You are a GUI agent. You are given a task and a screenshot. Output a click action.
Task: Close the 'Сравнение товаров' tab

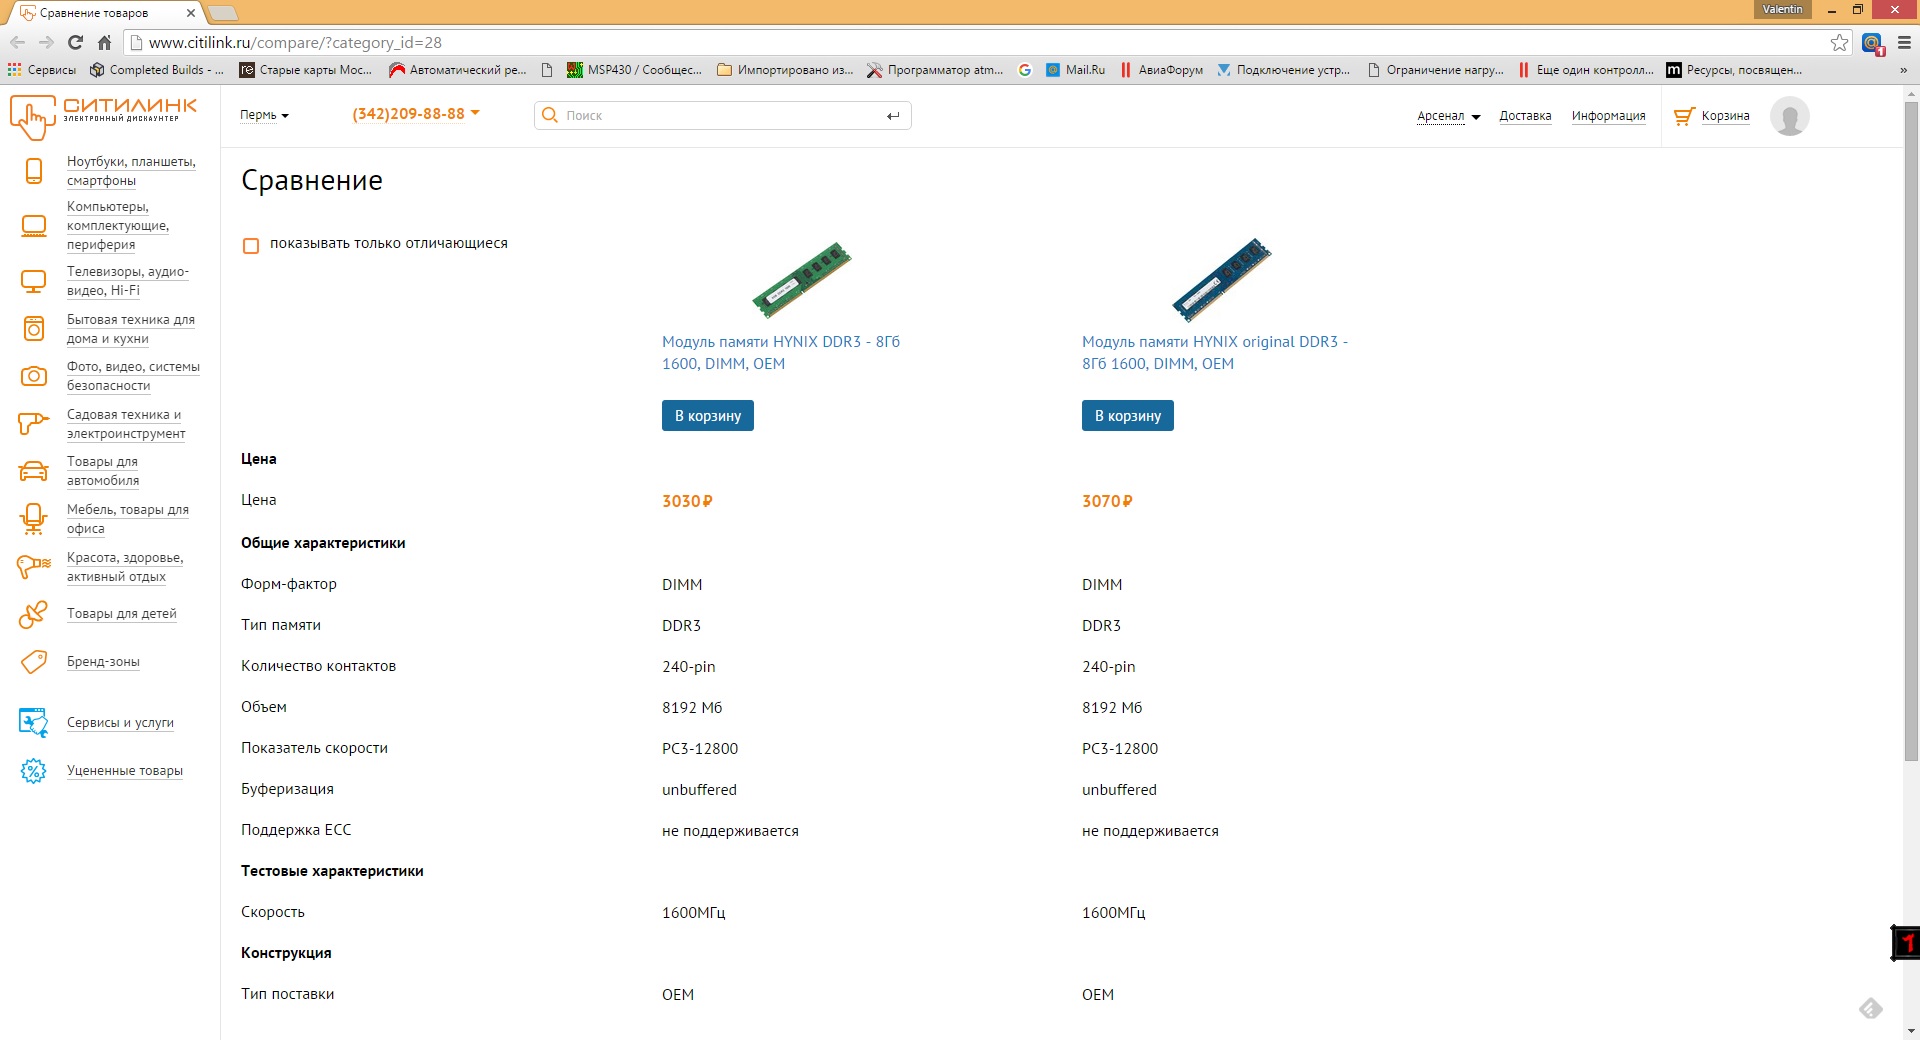(x=191, y=13)
